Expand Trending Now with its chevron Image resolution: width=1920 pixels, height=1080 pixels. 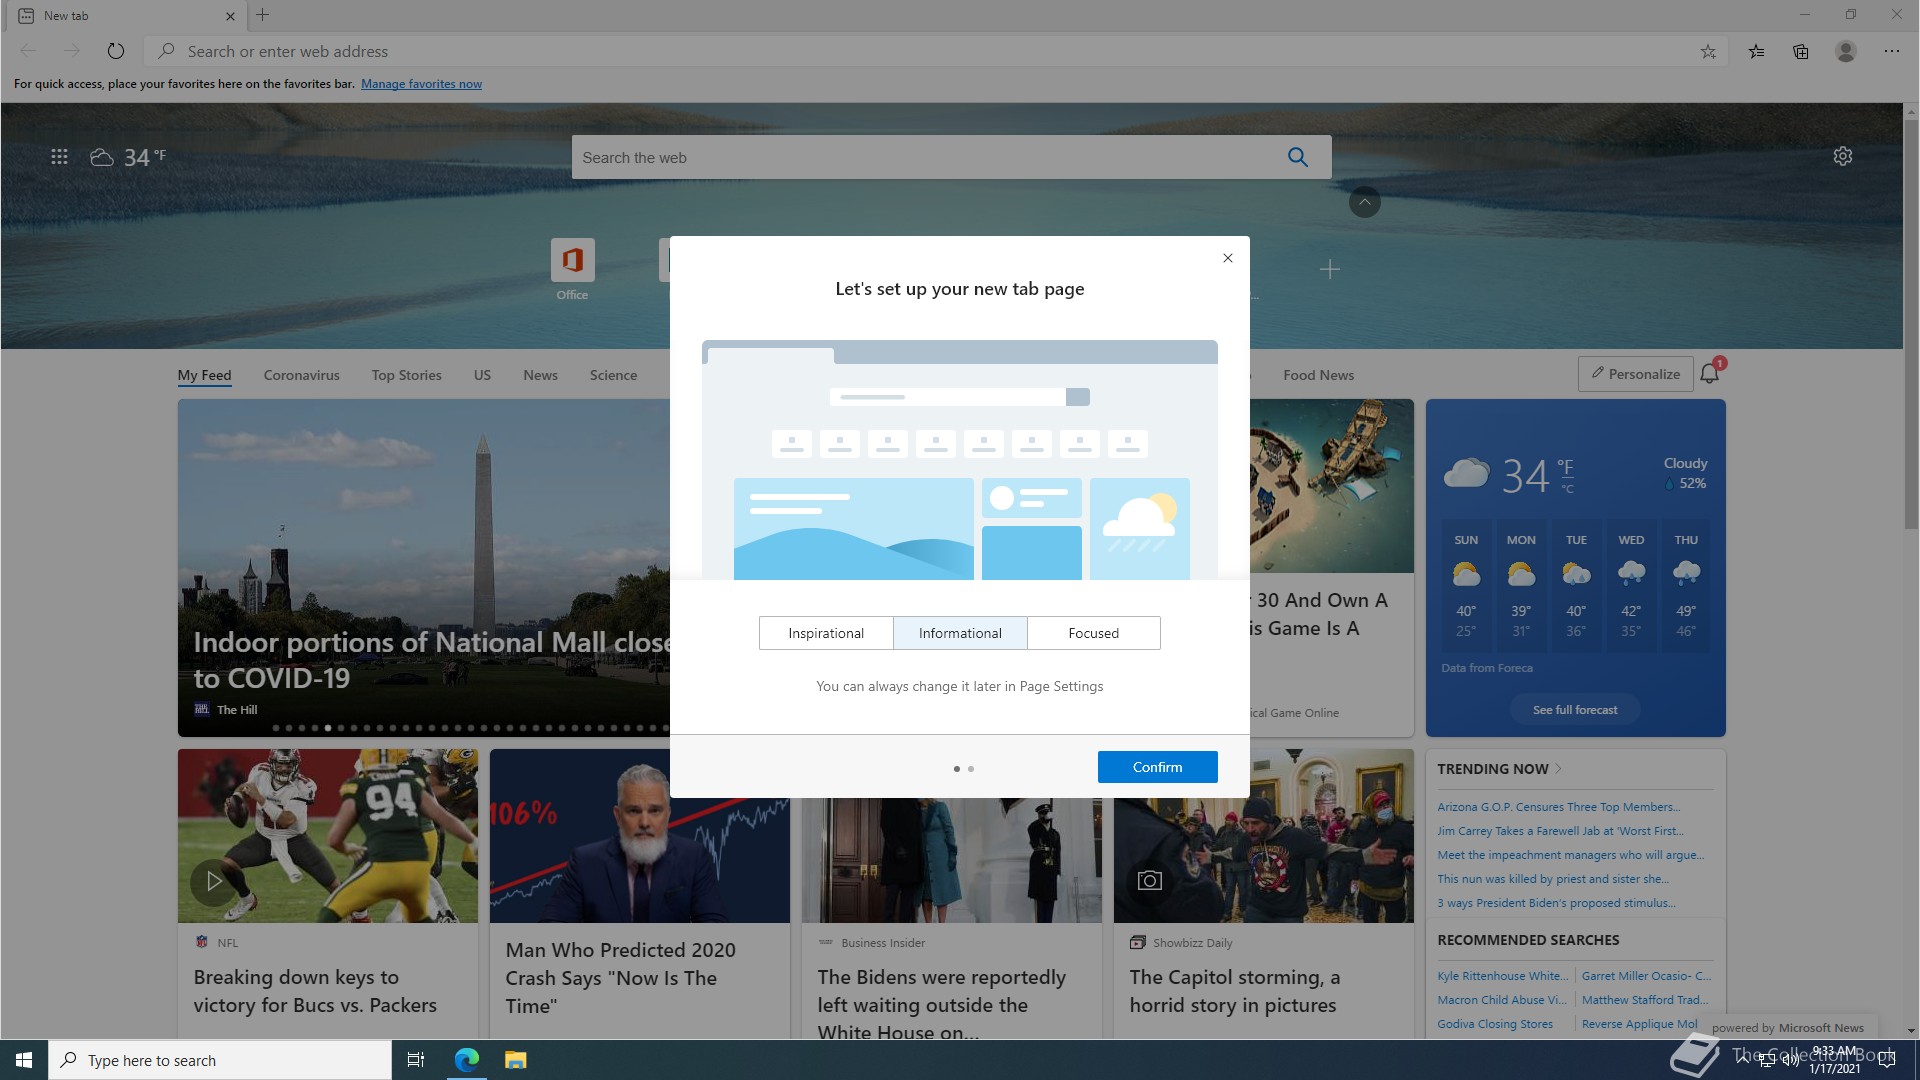1558,769
